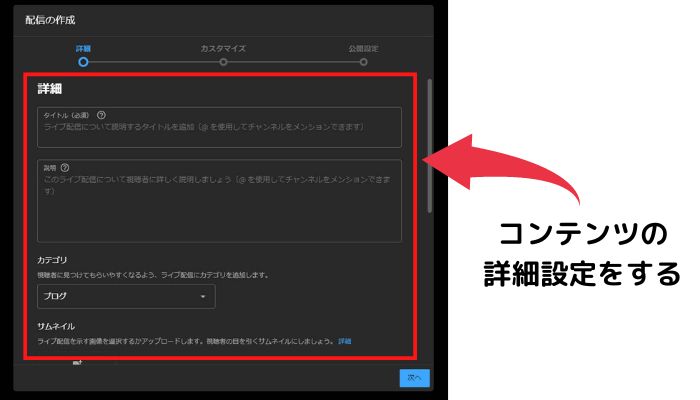
Task: Go to the 公開設定 step
Action: 363,49
